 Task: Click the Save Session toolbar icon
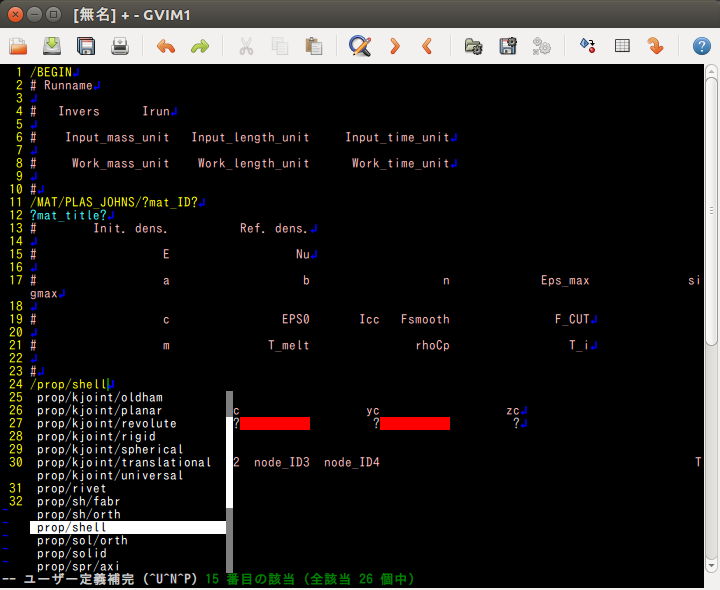pyautogui.click(x=508, y=46)
